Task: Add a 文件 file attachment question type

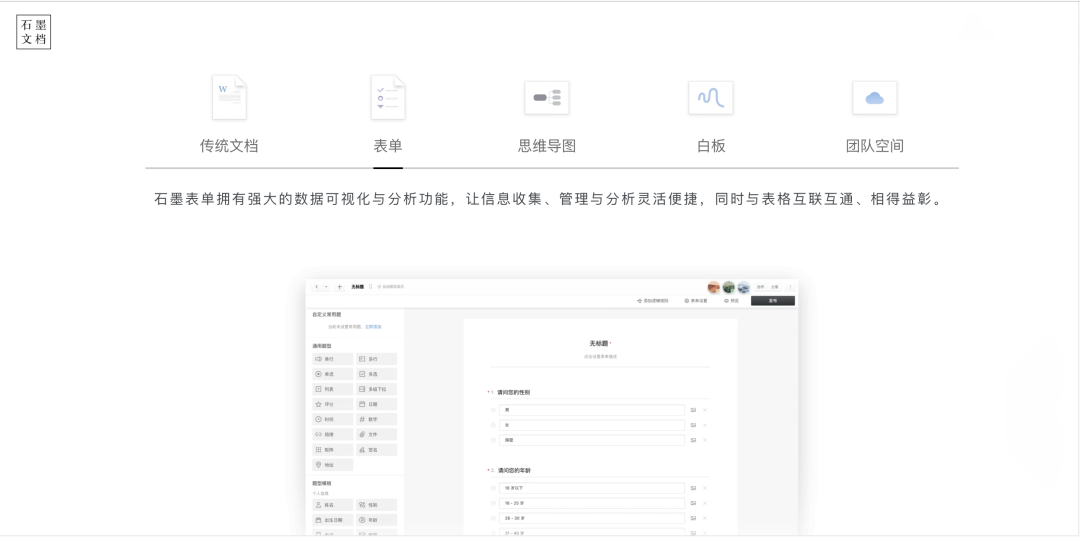Action: pyautogui.click(x=376, y=434)
